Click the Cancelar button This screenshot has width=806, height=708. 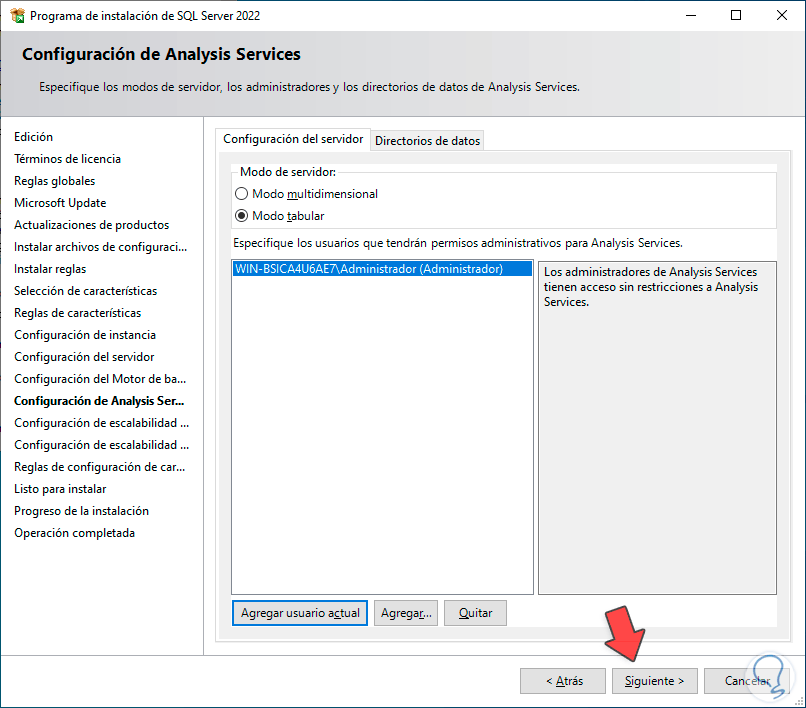746,681
